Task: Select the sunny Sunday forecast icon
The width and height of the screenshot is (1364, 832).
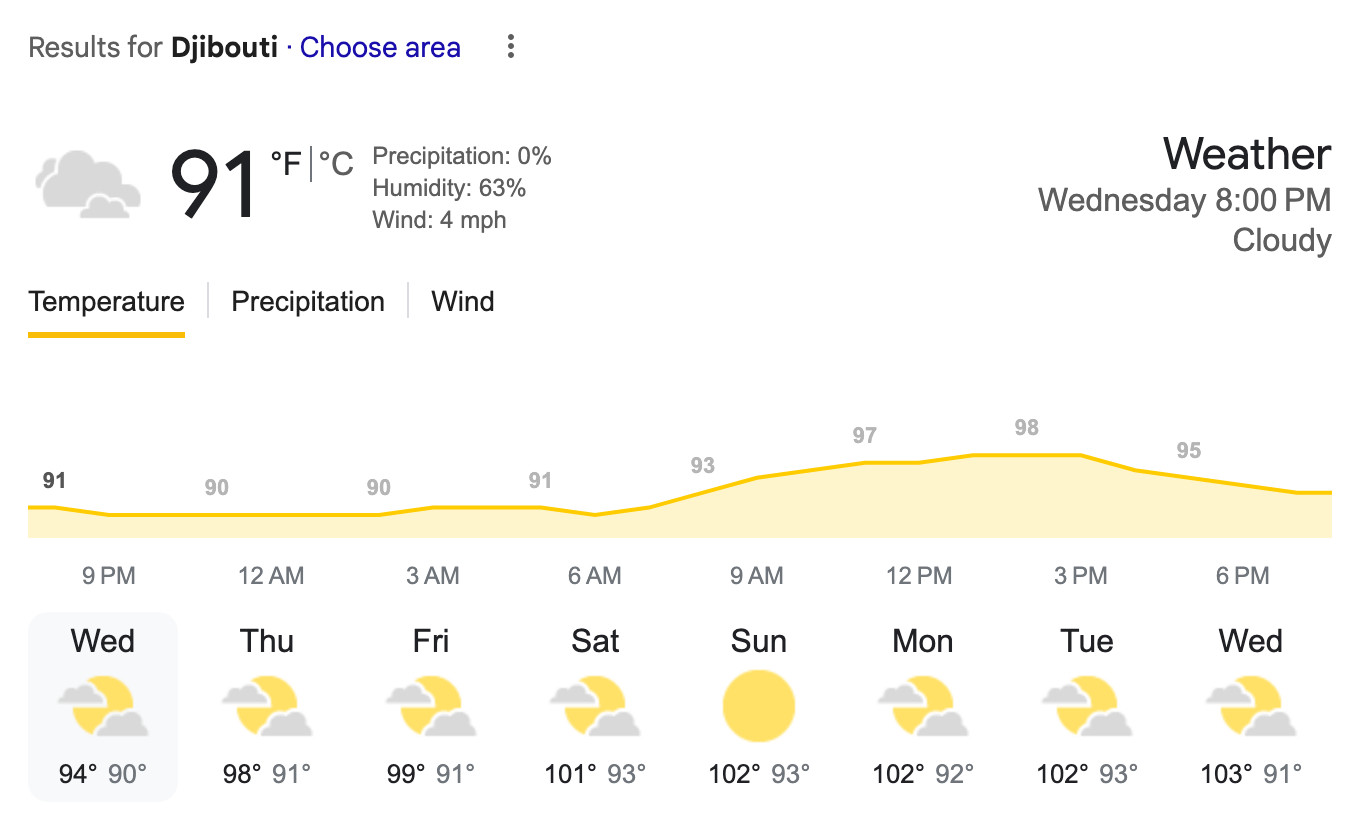Action: pyautogui.click(x=758, y=706)
